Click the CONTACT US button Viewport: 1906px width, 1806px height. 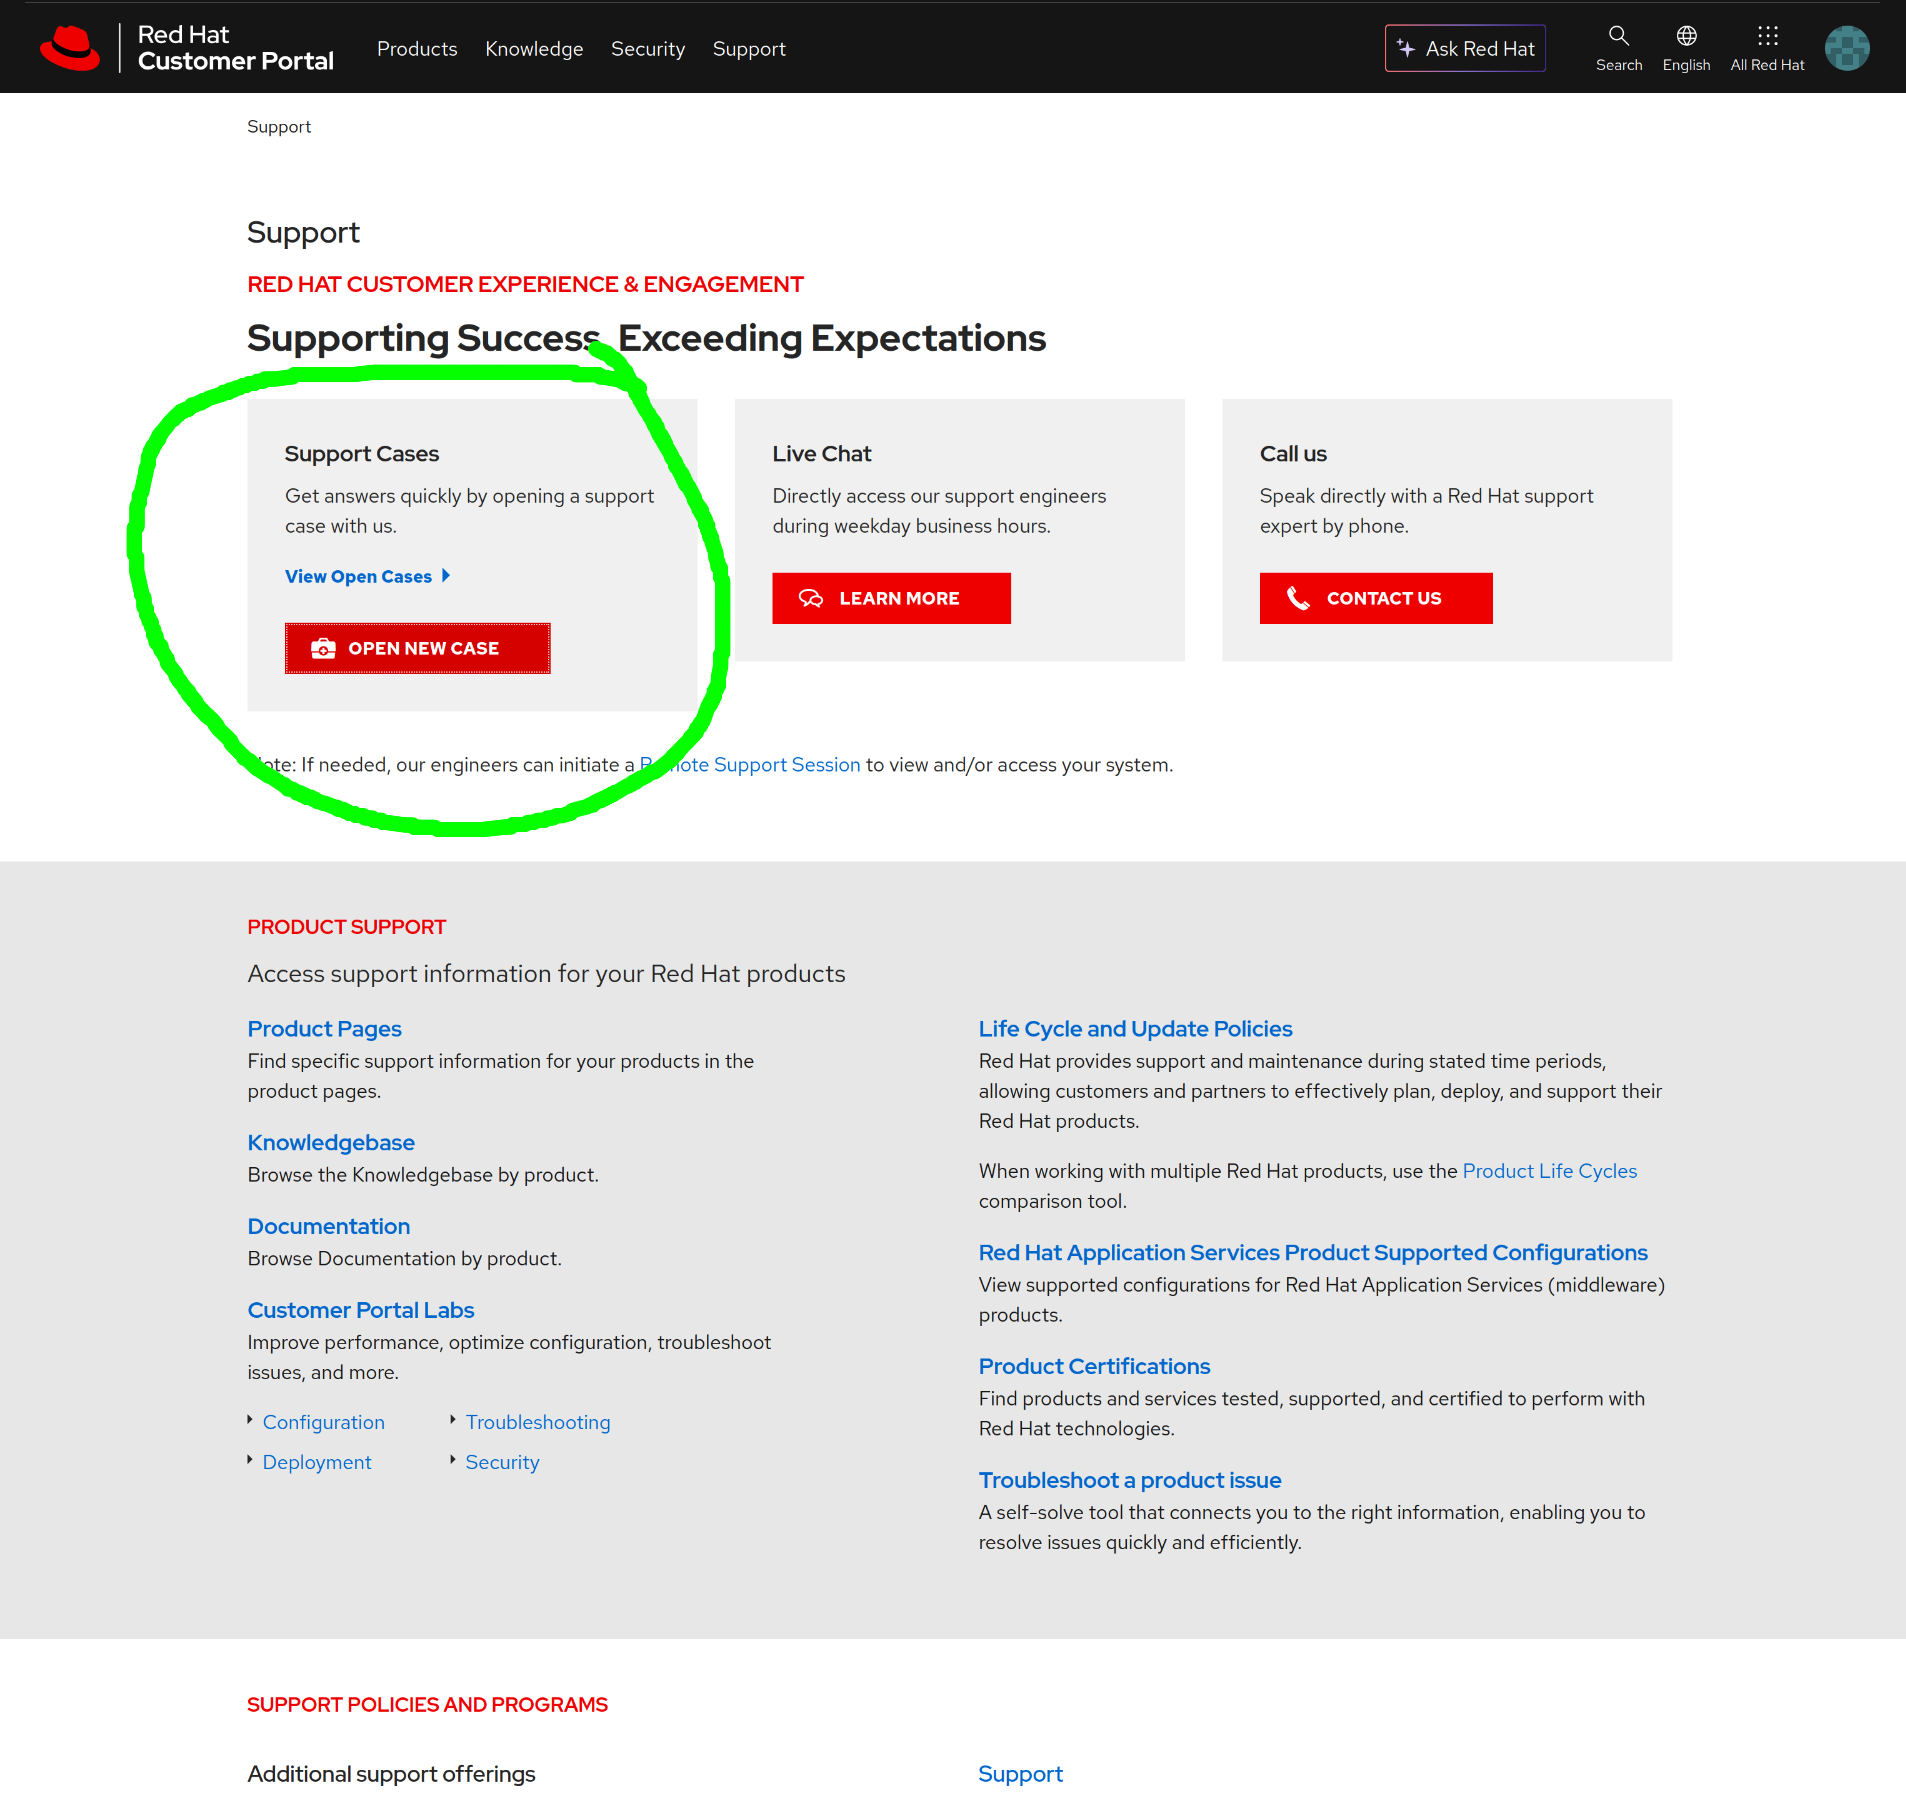1376,598
